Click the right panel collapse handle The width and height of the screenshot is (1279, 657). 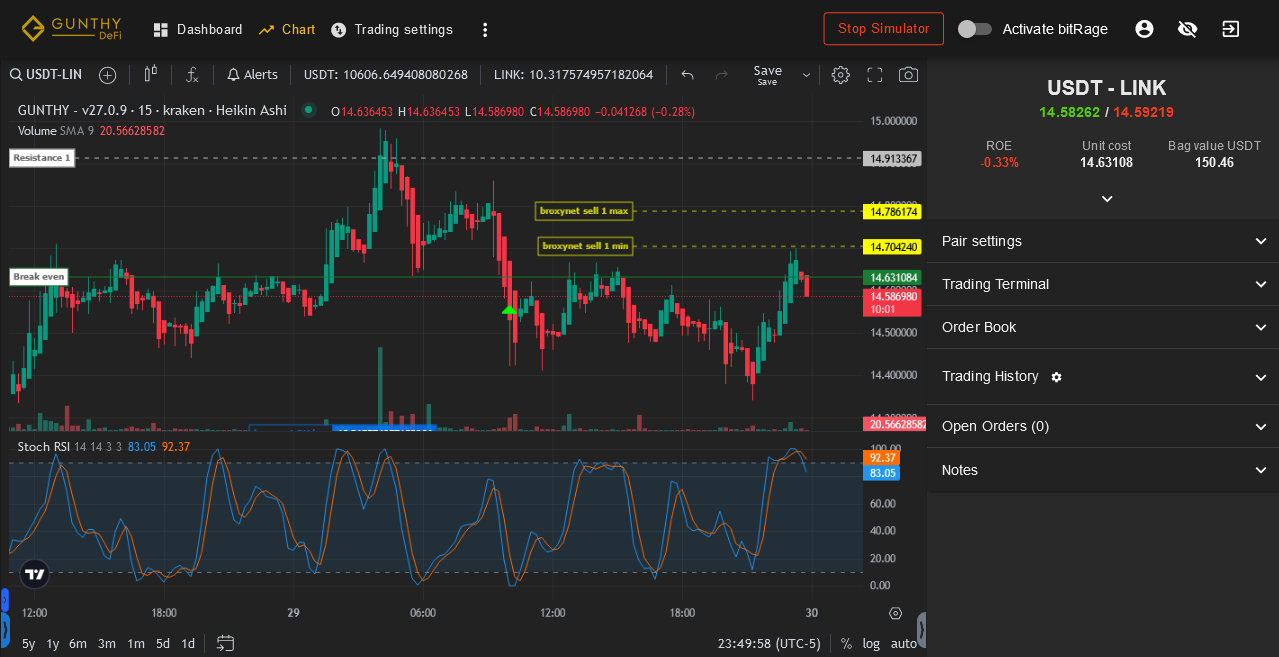[922, 629]
